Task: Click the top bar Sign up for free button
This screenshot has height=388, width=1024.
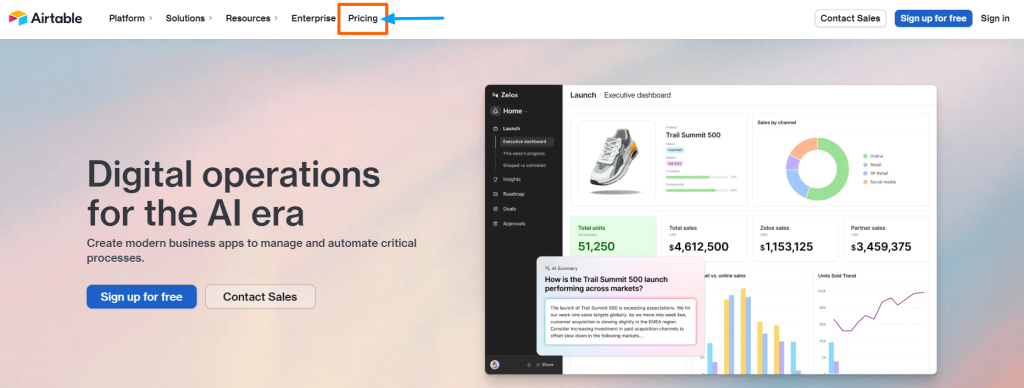Action: (933, 18)
